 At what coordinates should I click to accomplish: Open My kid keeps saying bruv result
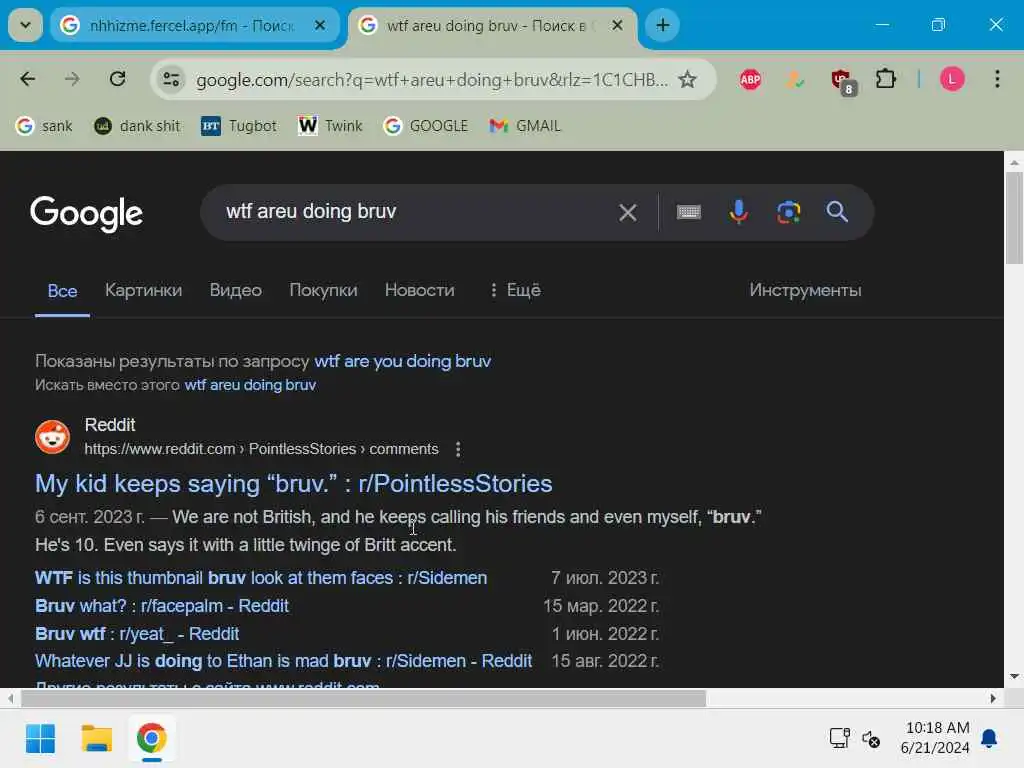point(294,483)
